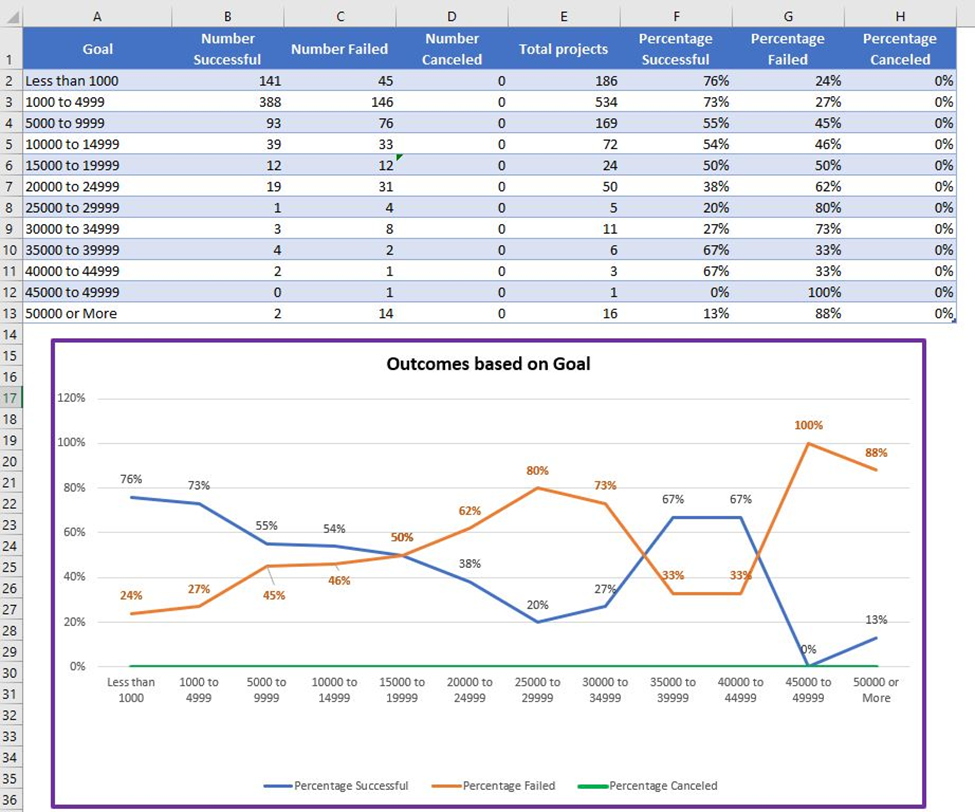The width and height of the screenshot is (975, 812).
Task: Select the cell showing 100% in Percentage Failed
Action: 788,292
